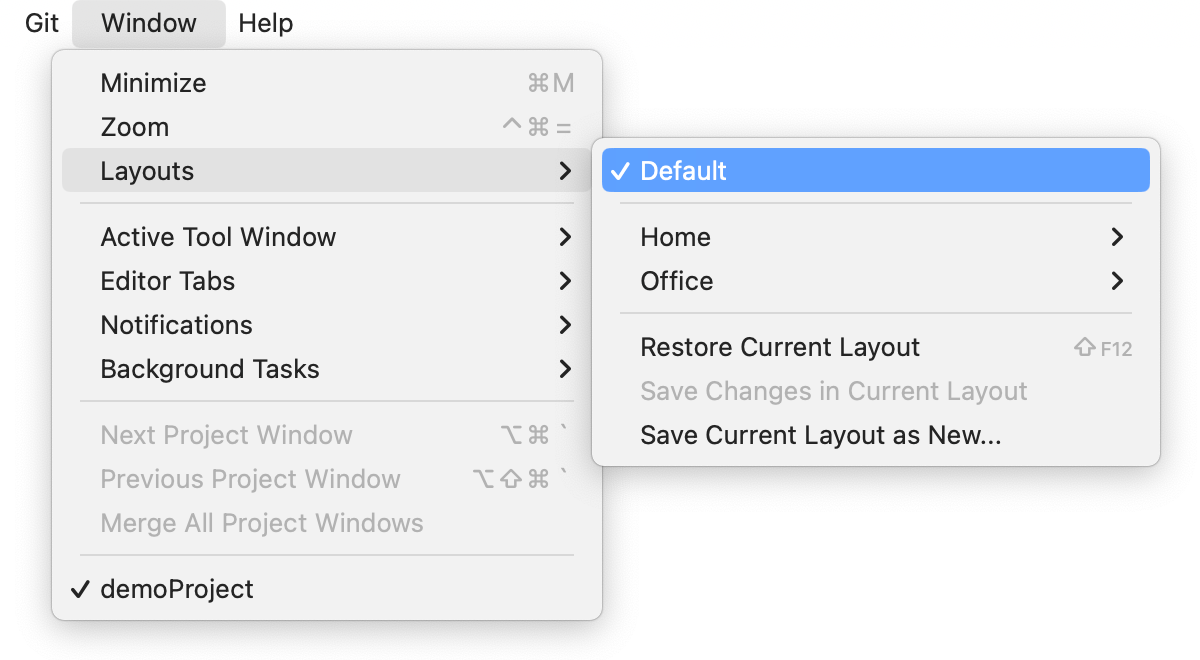Expand the Notifications submenu
The width and height of the screenshot is (1200, 660).
tap(176, 325)
